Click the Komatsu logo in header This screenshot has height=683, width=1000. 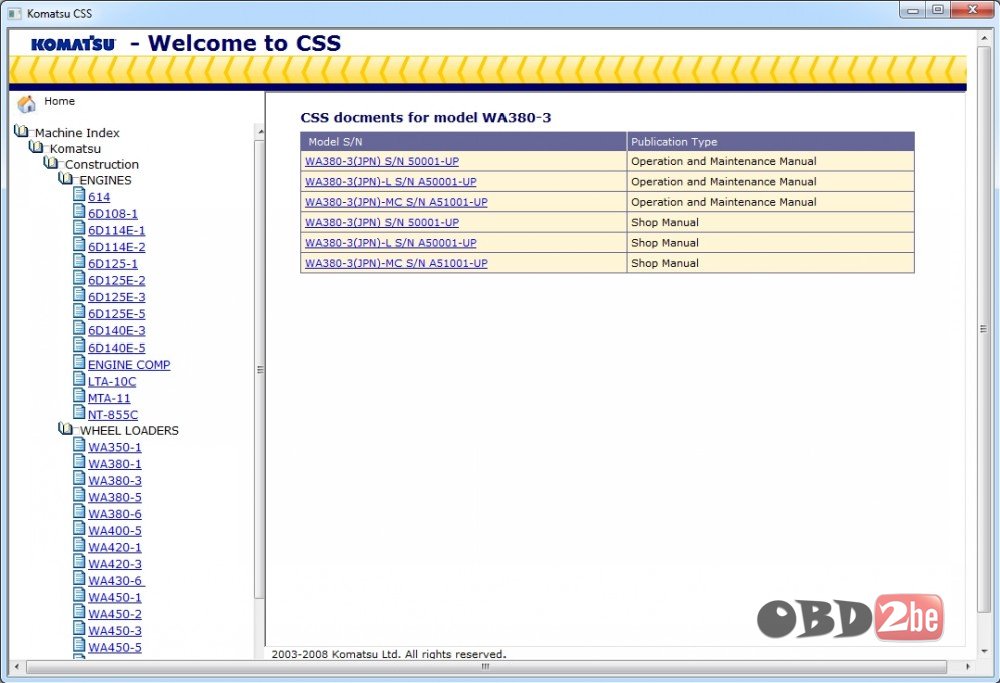(73, 43)
